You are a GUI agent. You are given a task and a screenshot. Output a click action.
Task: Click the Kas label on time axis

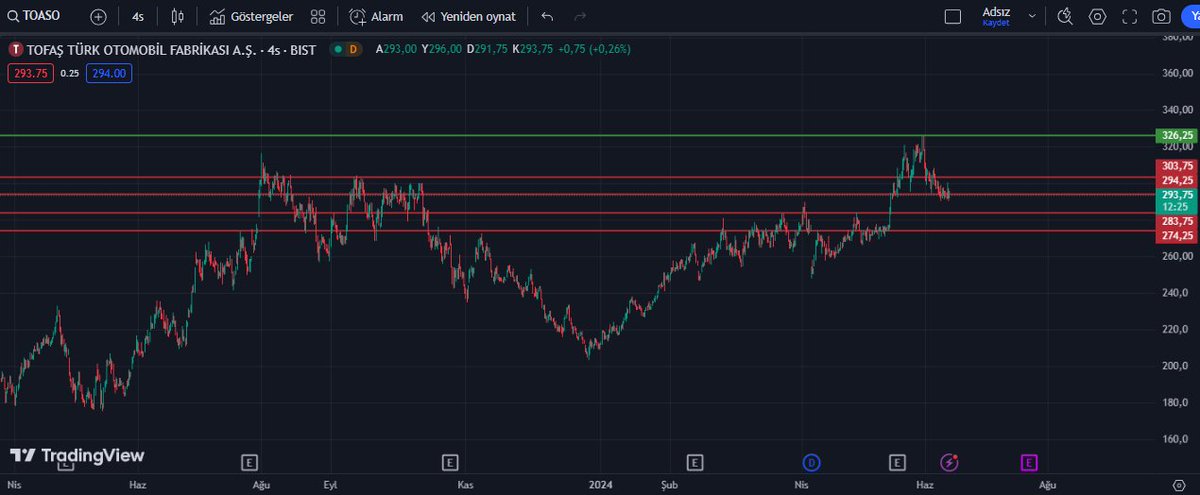[x=465, y=484]
